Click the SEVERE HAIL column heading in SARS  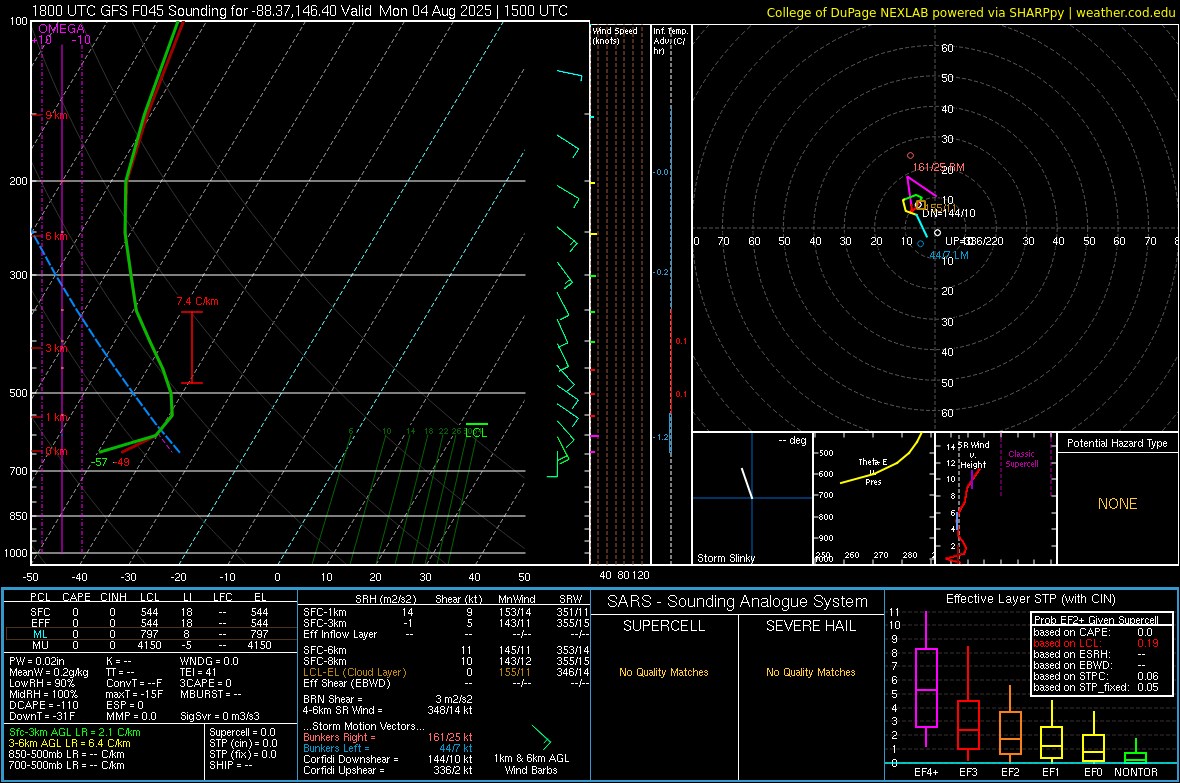point(810,626)
